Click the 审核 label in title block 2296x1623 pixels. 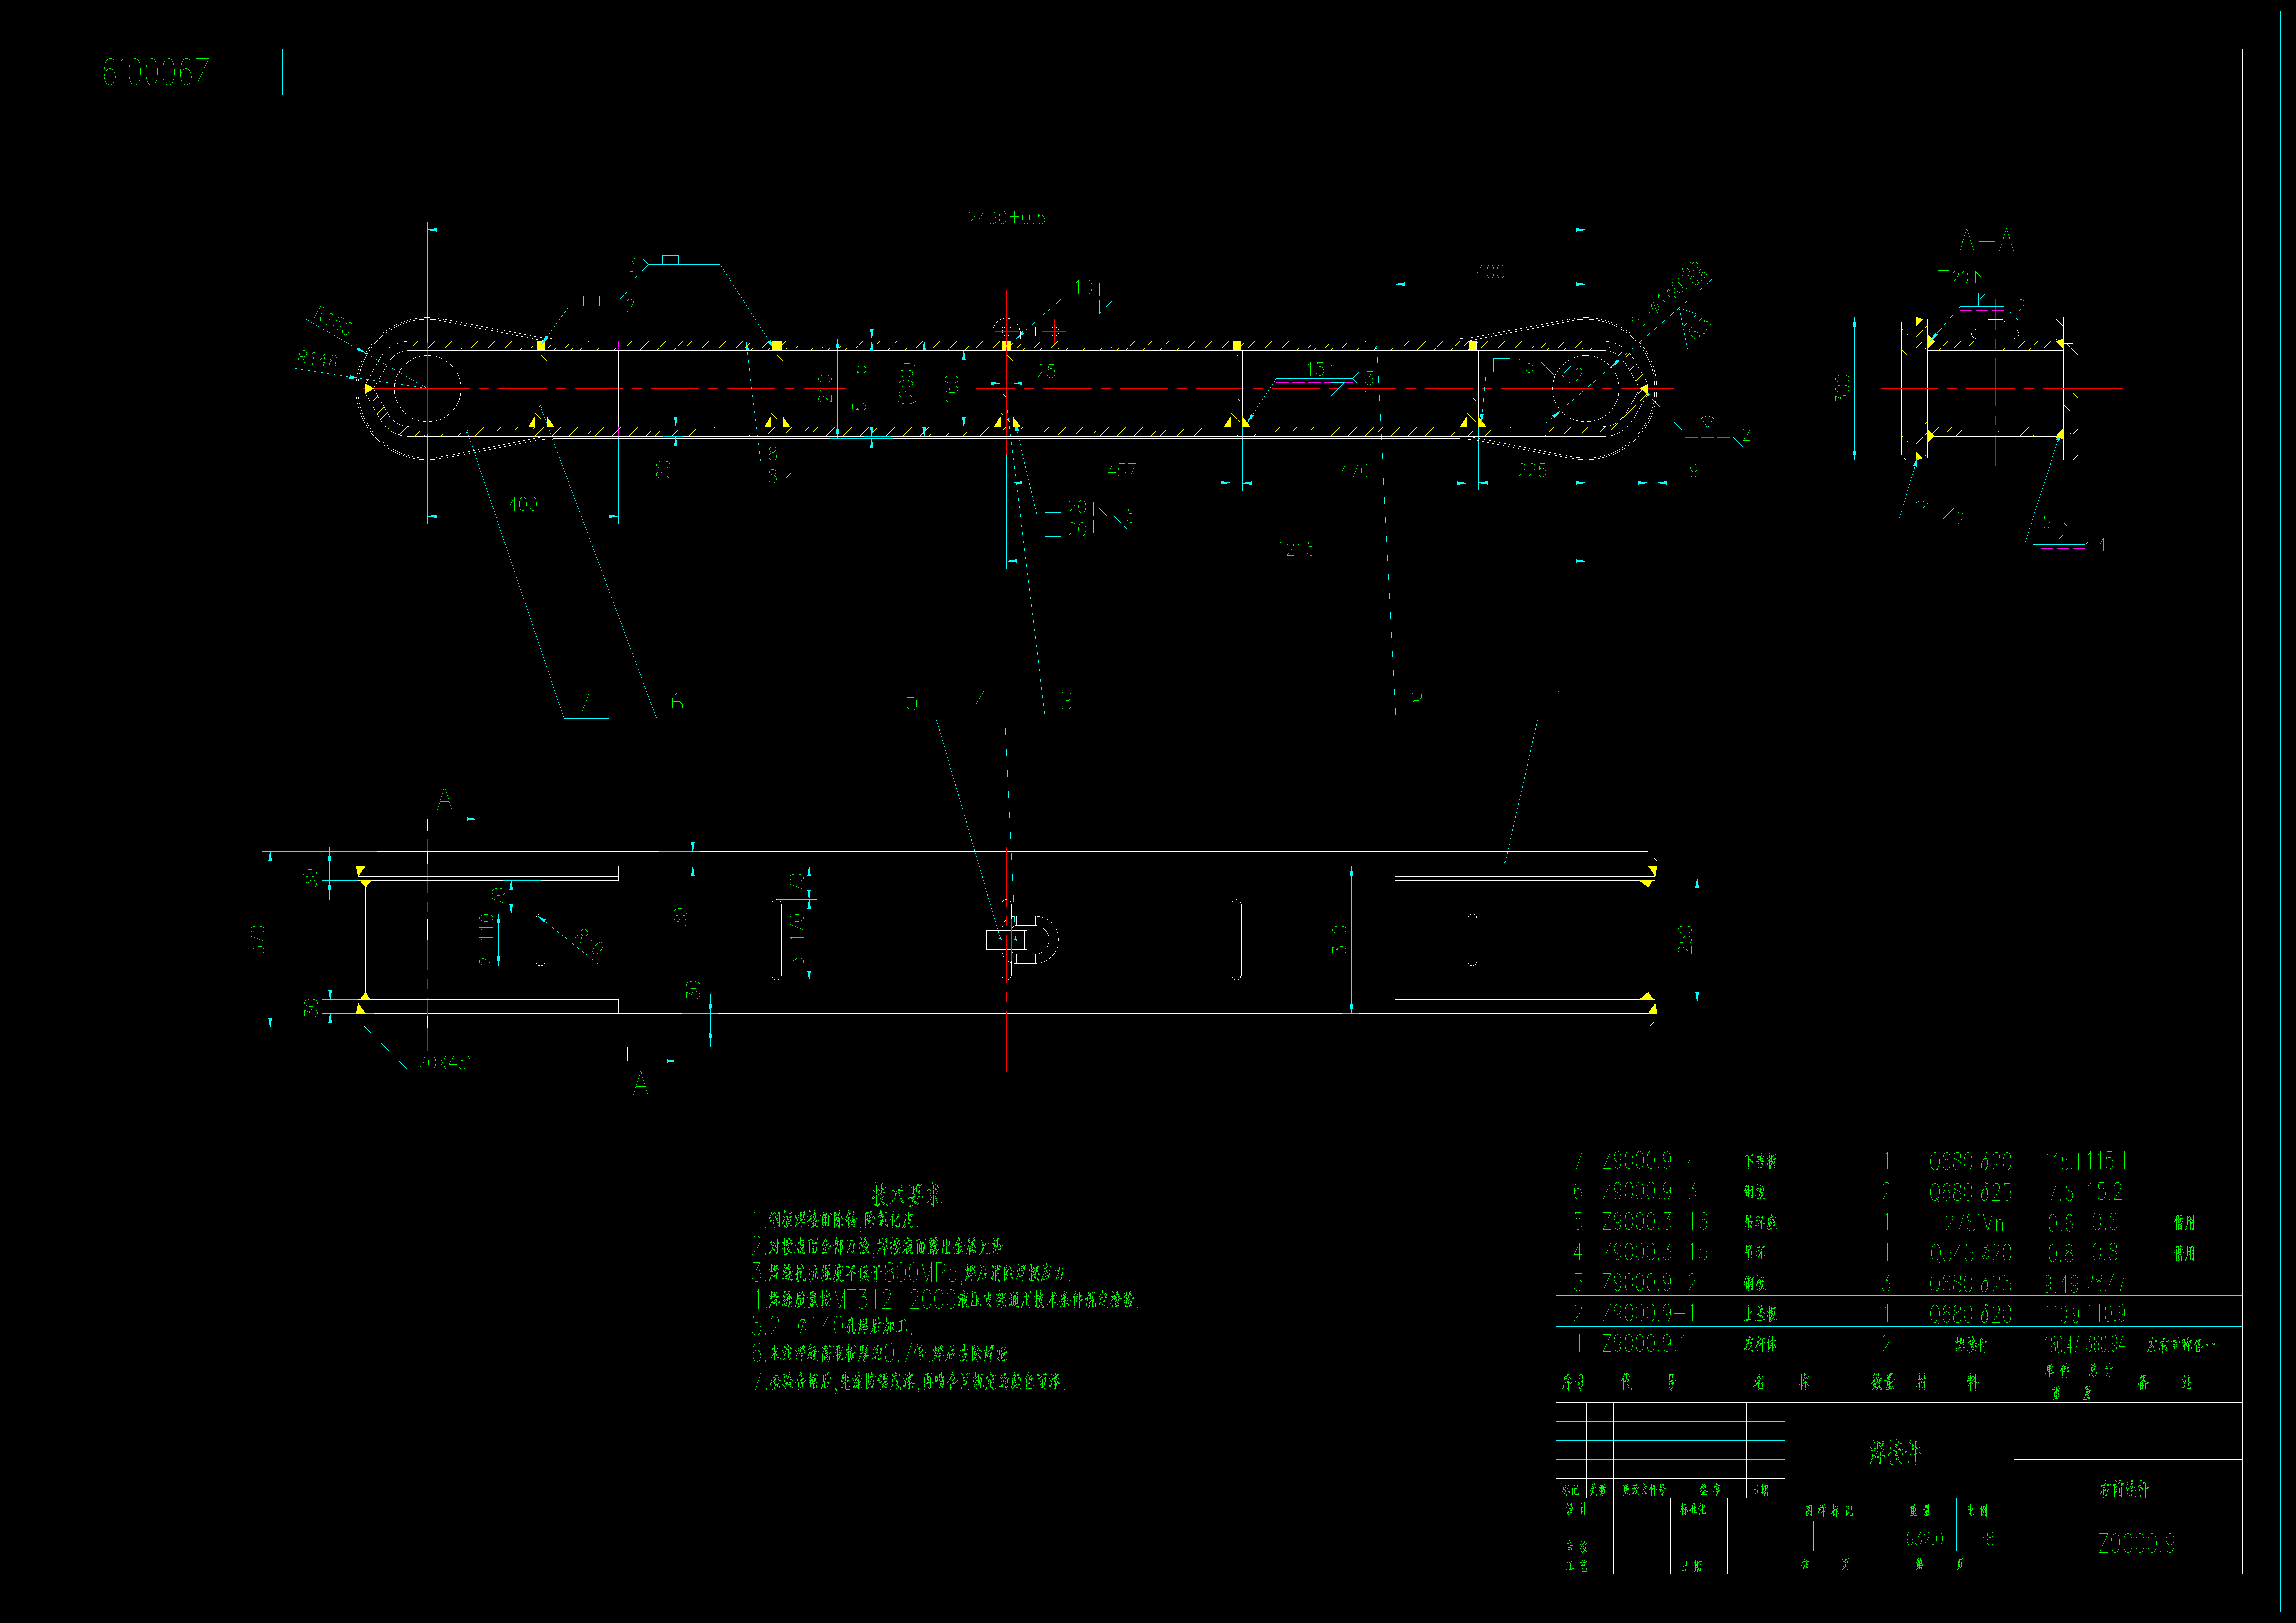tap(1577, 1547)
